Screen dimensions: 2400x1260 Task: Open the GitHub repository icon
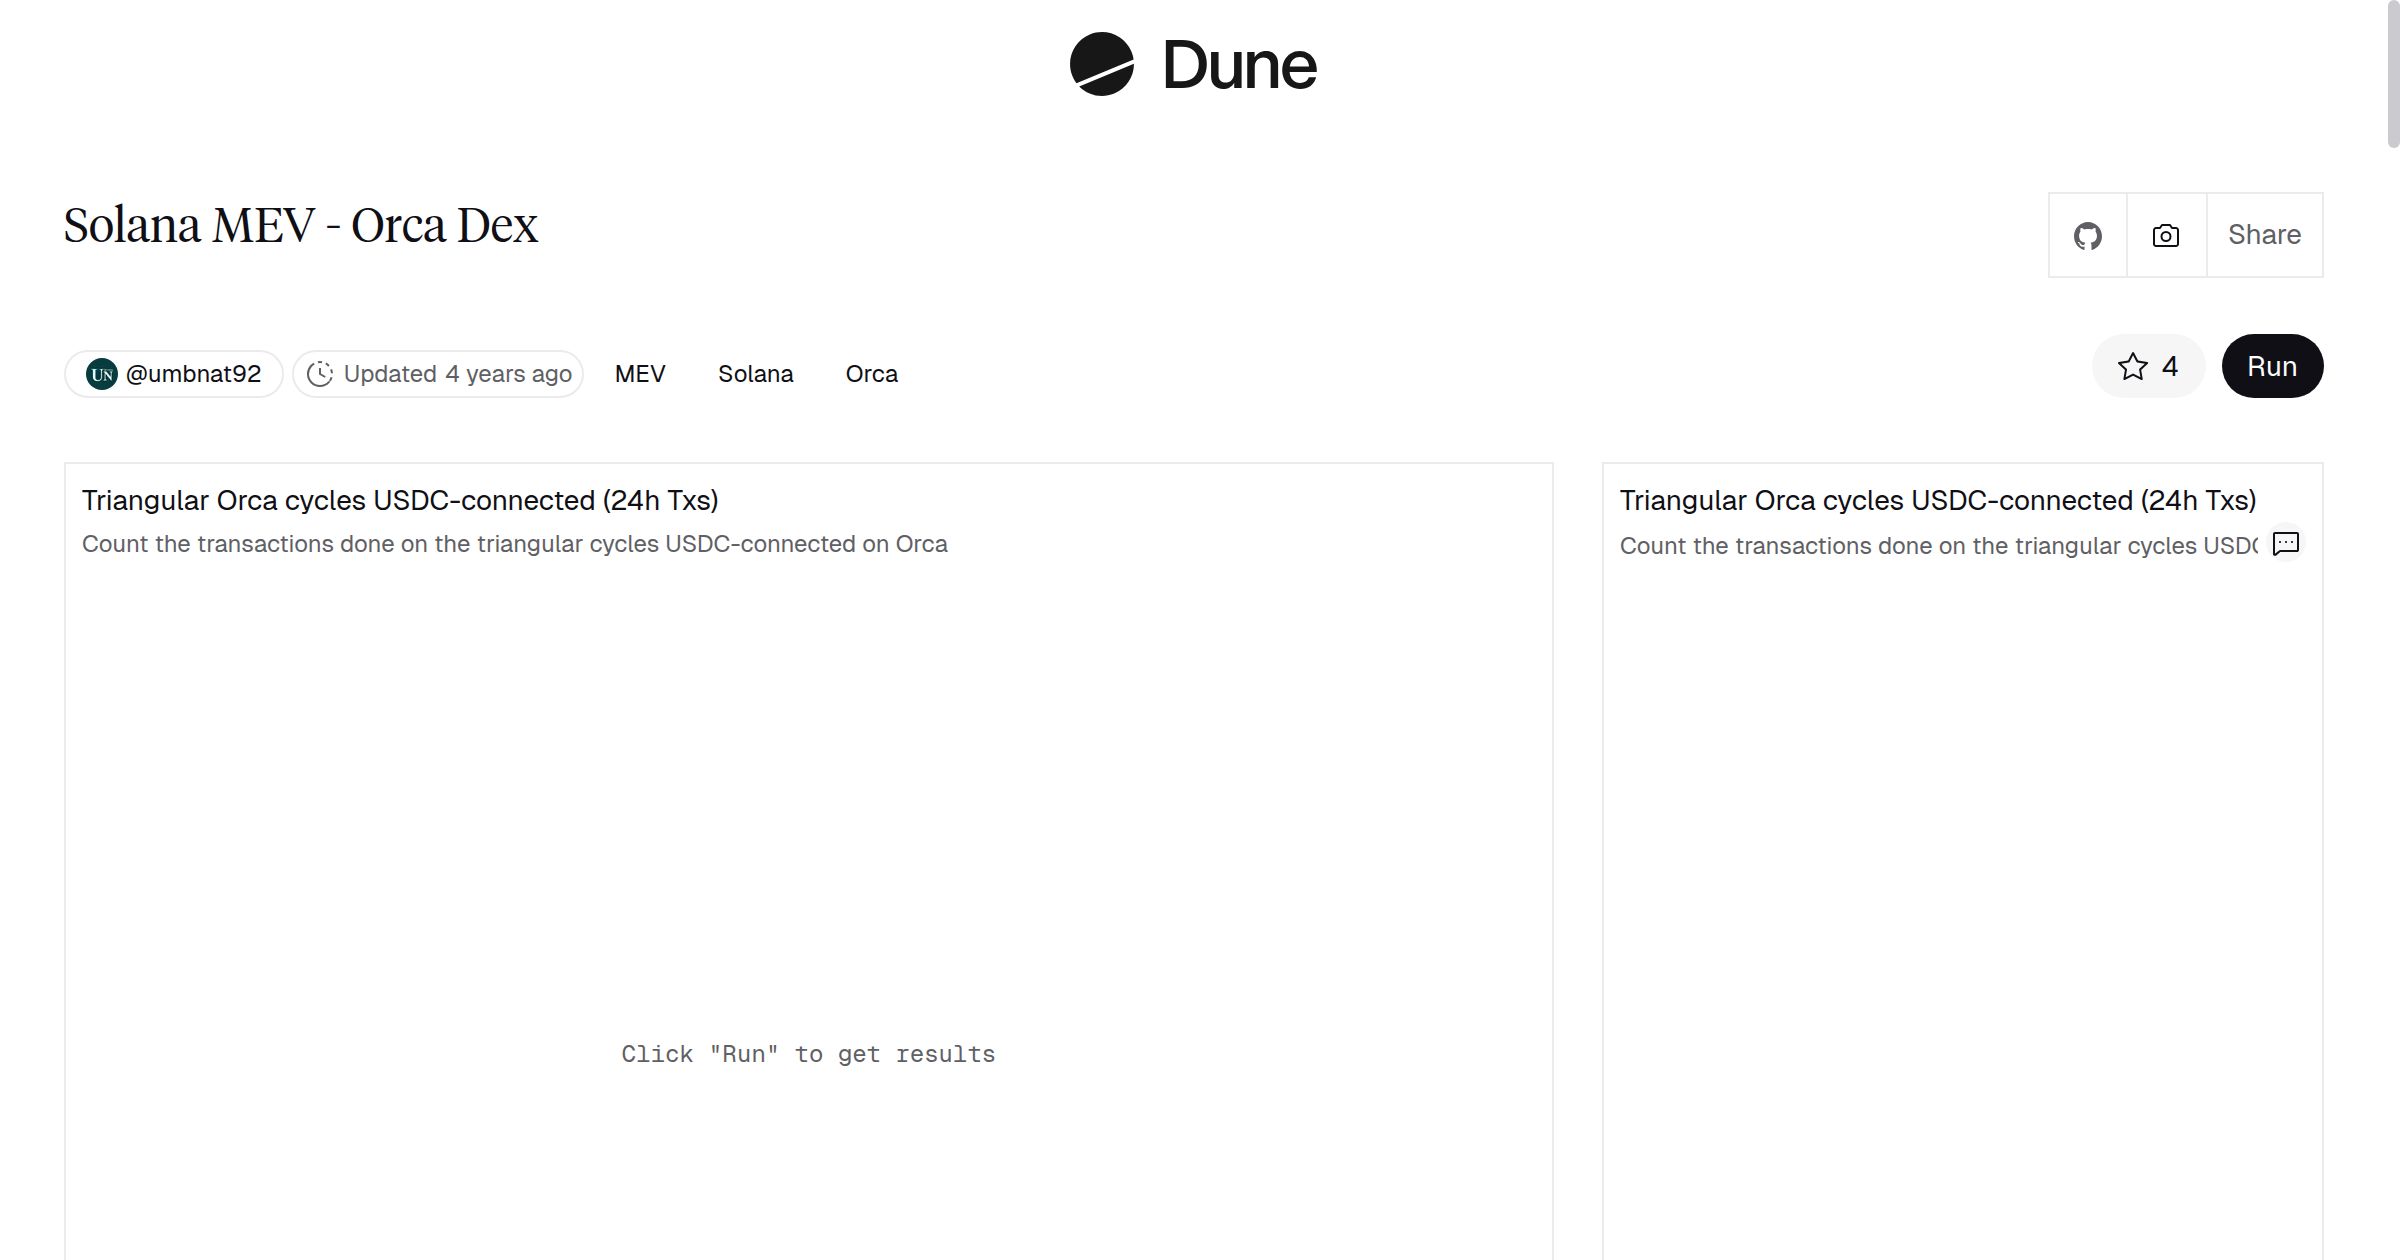[2087, 236]
